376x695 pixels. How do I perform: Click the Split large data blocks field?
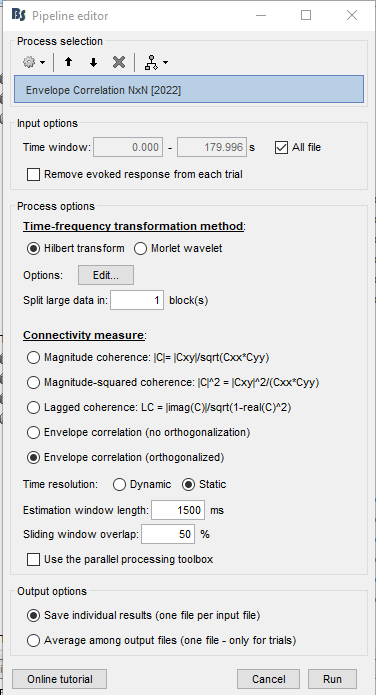pos(137,300)
